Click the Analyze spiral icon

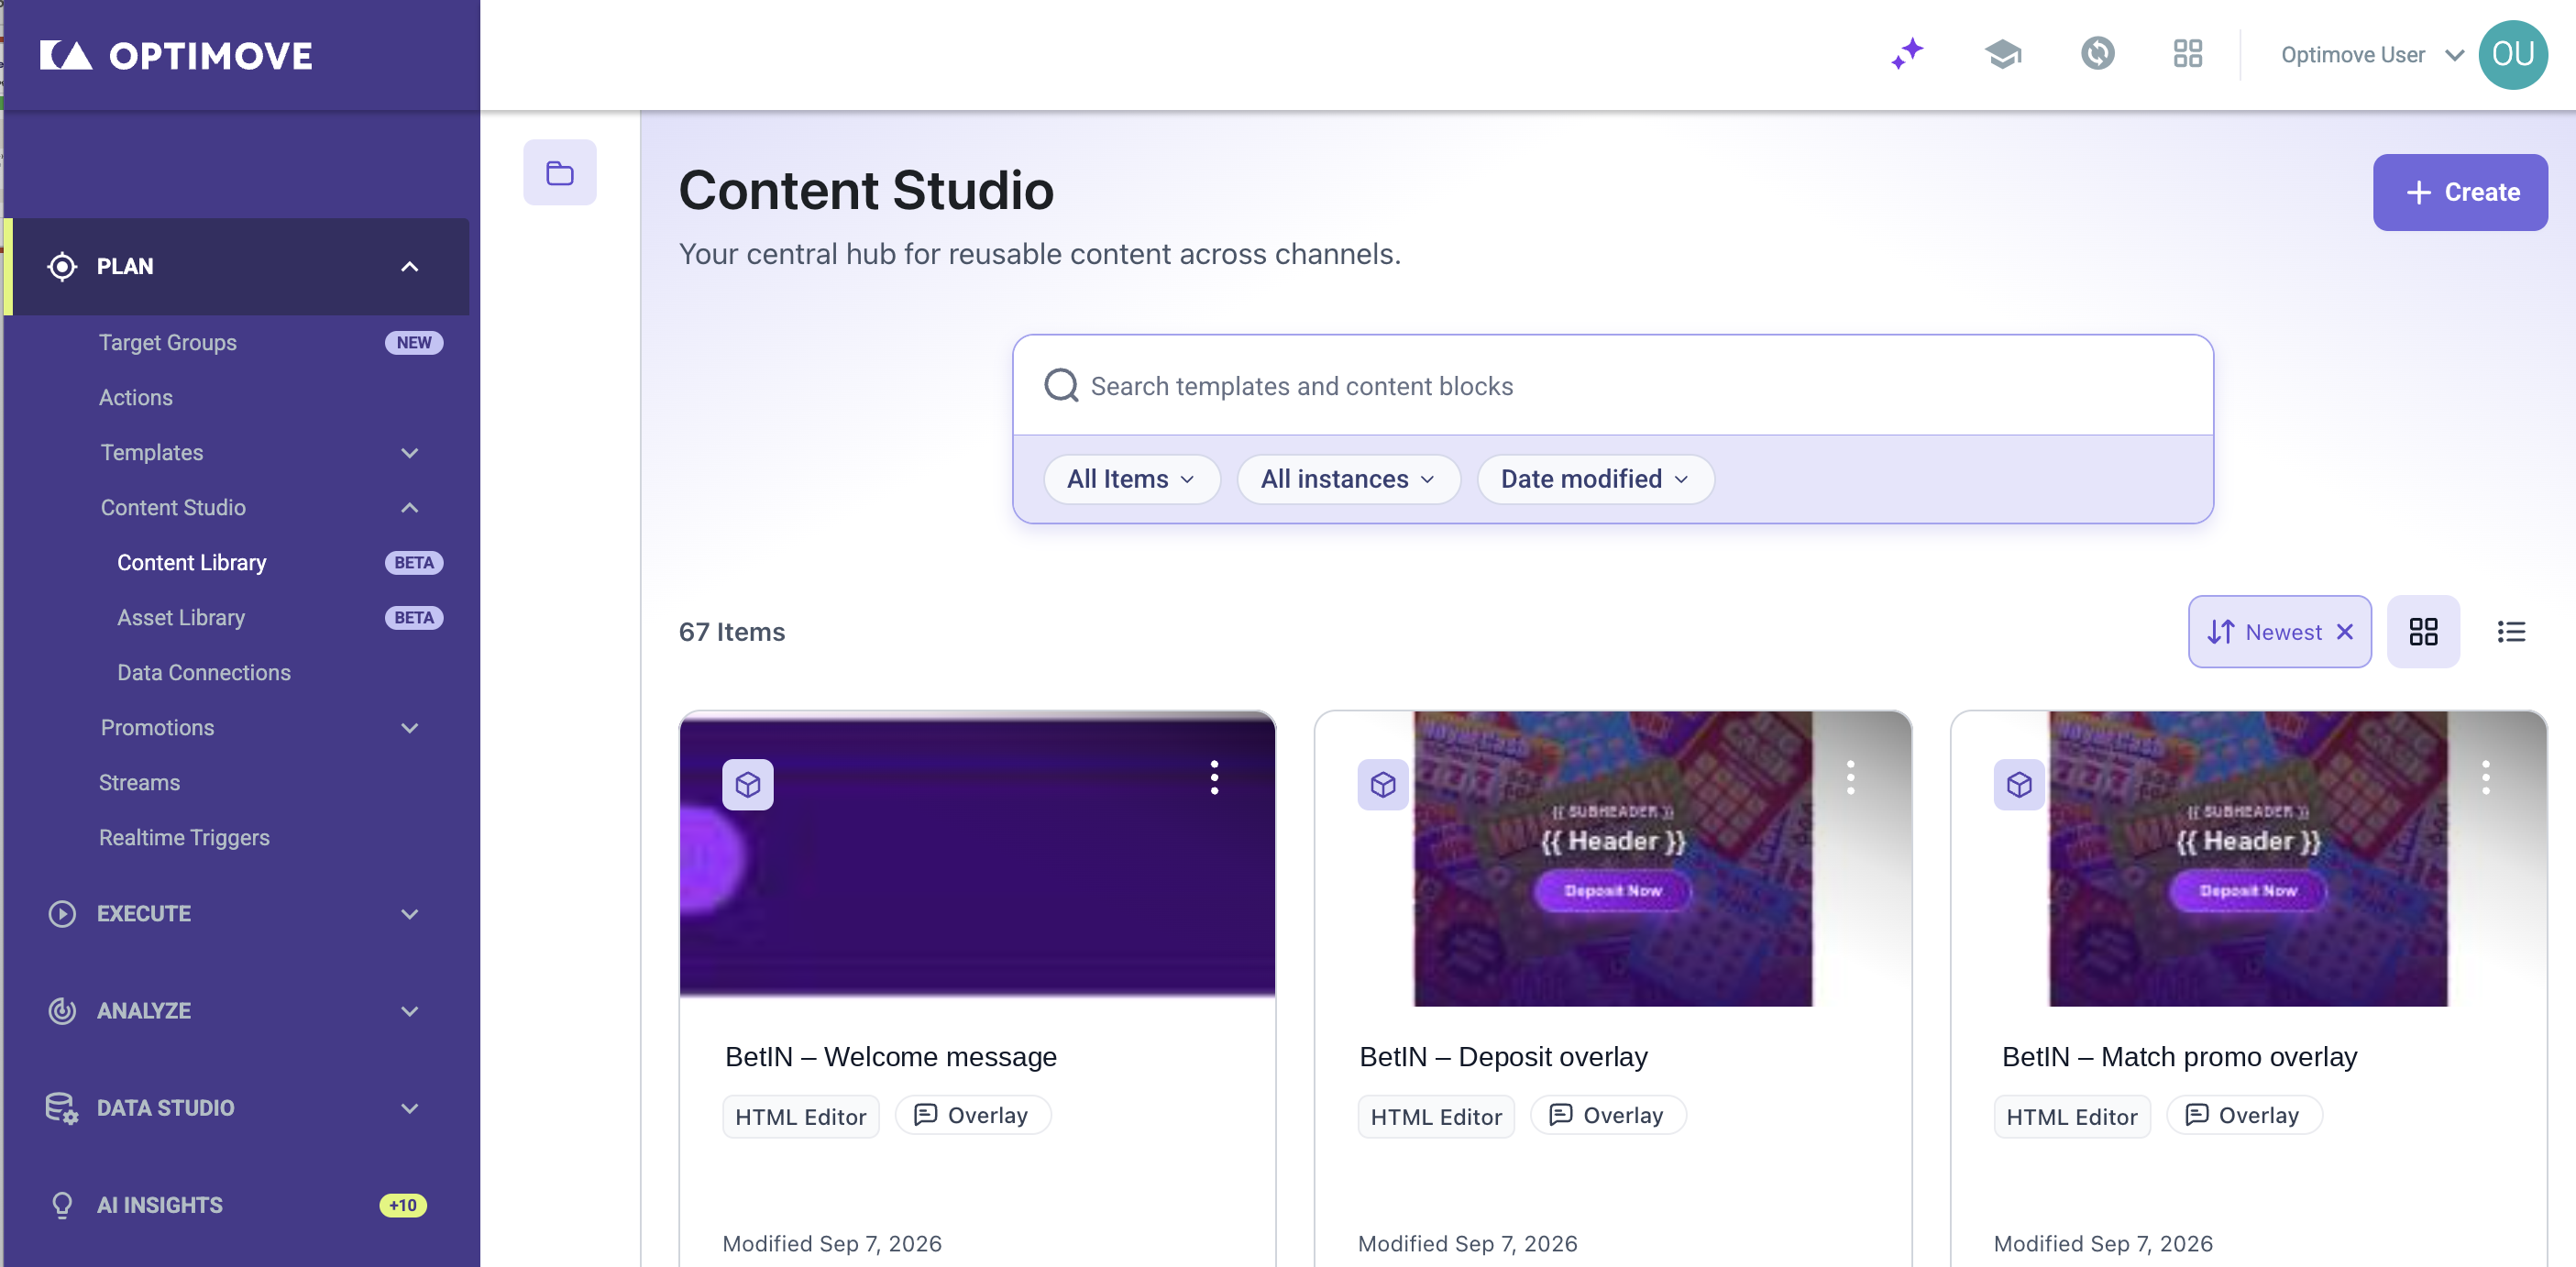pos(62,1011)
